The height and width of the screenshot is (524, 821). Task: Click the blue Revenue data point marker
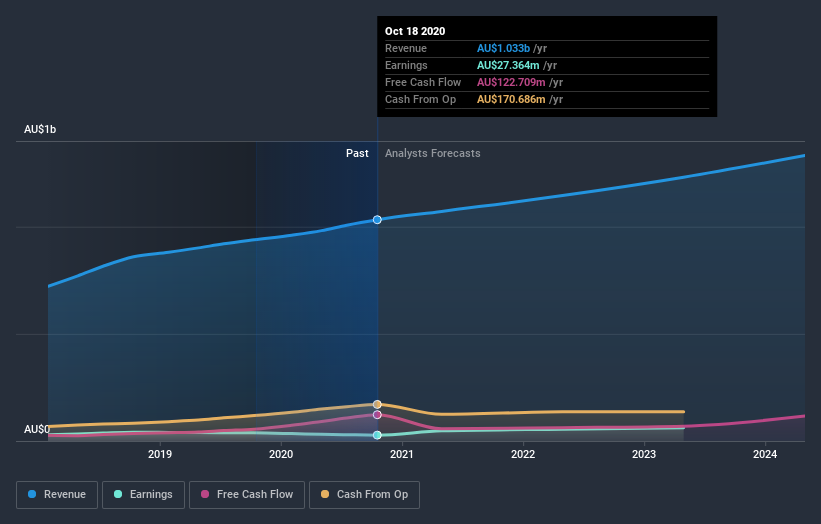[377, 220]
